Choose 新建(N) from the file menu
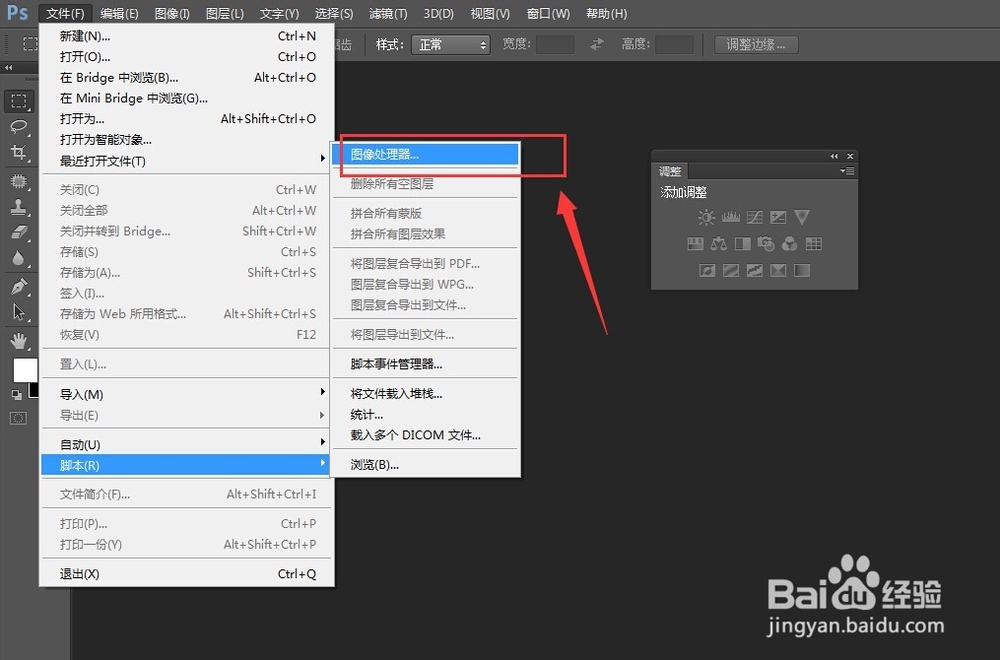This screenshot has width=1000, height=660. point(186,36)
